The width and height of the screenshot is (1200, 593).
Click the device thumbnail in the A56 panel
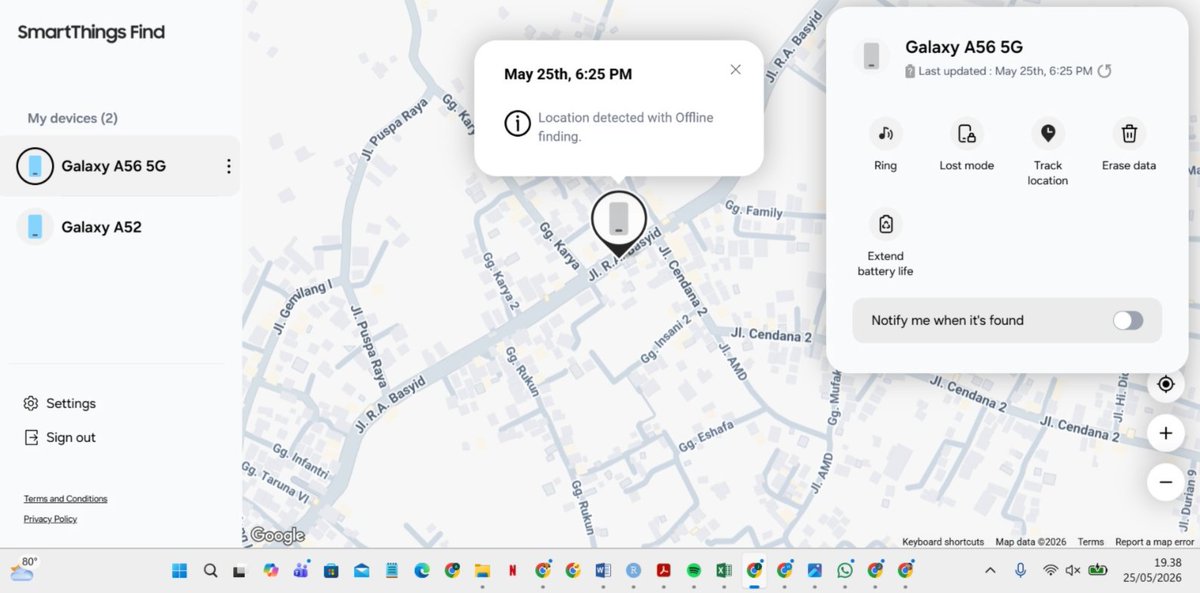[x=872, y=55]
